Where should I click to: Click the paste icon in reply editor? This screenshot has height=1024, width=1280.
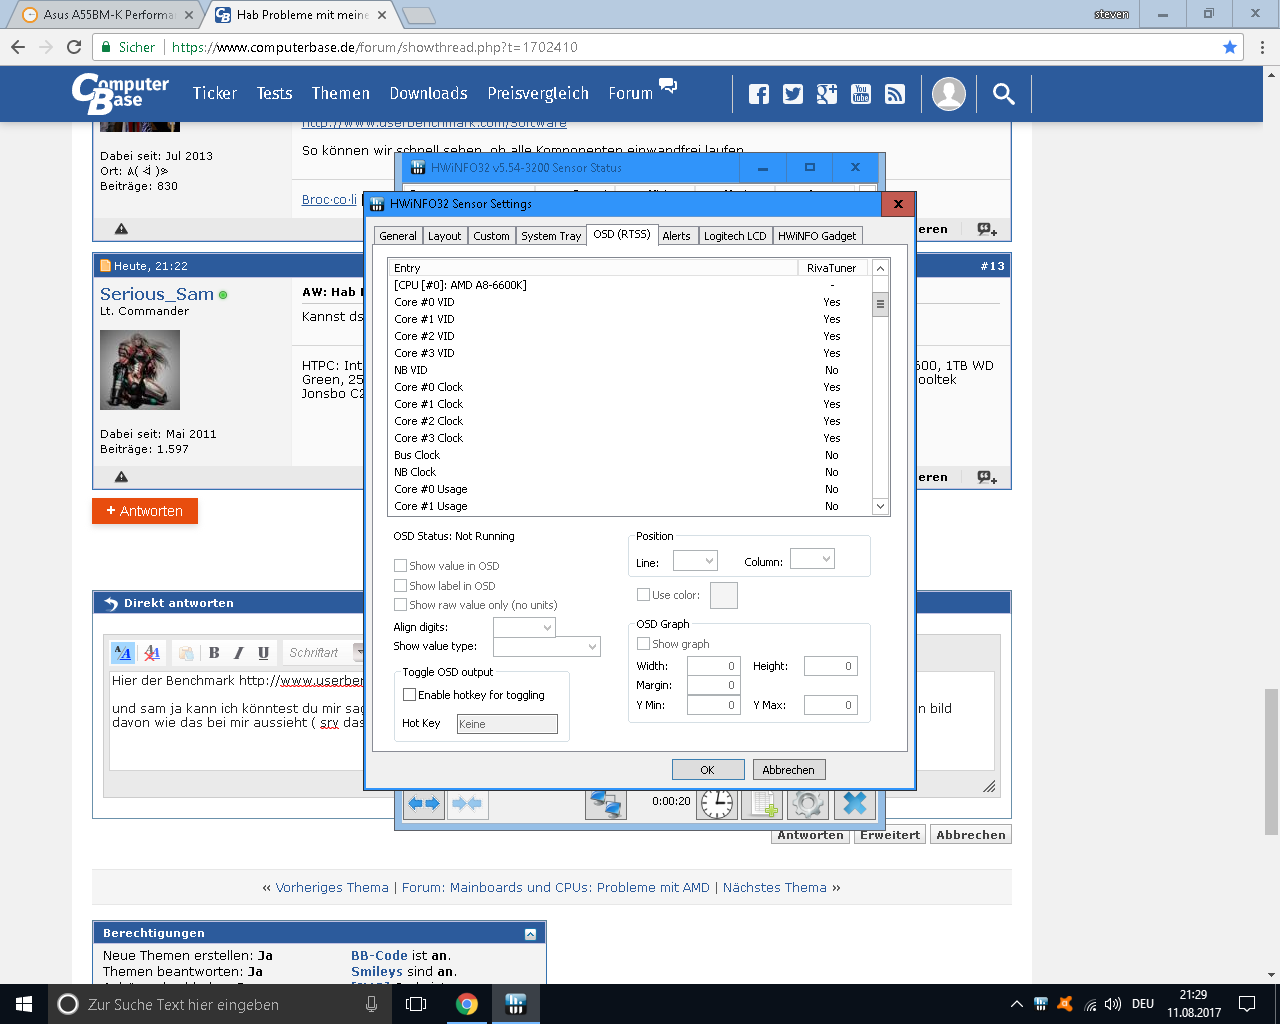pos(186,653)
